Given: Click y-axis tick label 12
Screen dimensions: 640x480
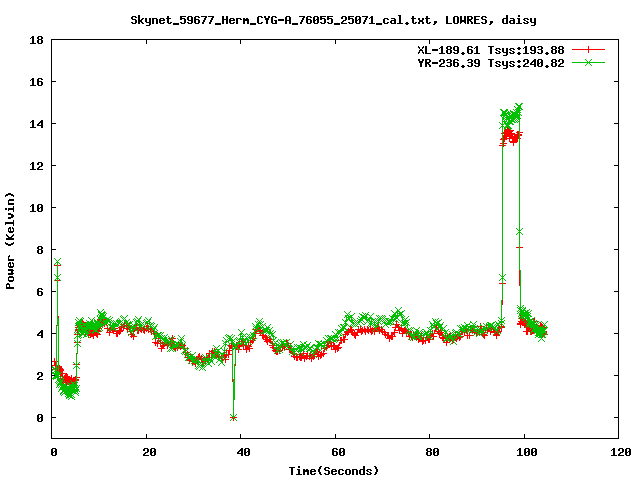Looking at the screenshot, I should pos(37,166).
